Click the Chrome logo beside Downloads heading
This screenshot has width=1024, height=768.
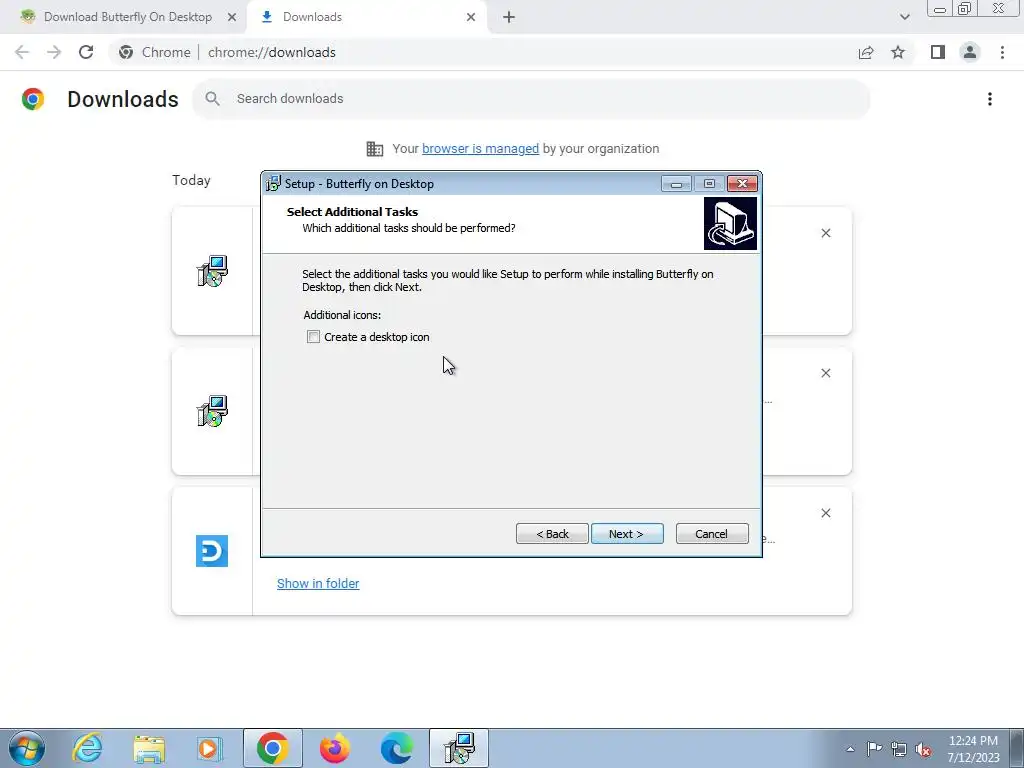point(33,99)
